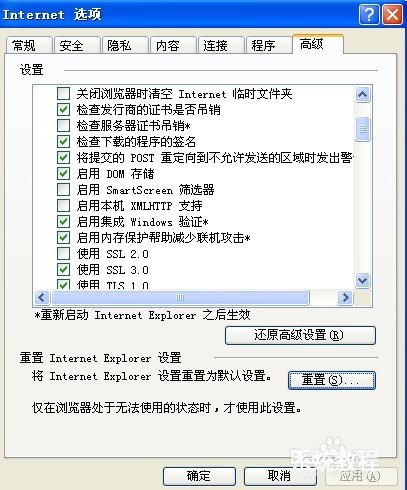407x490 pixels.
Task: Click the horizontal scroll right arrow
Action: tap(345, 297)
